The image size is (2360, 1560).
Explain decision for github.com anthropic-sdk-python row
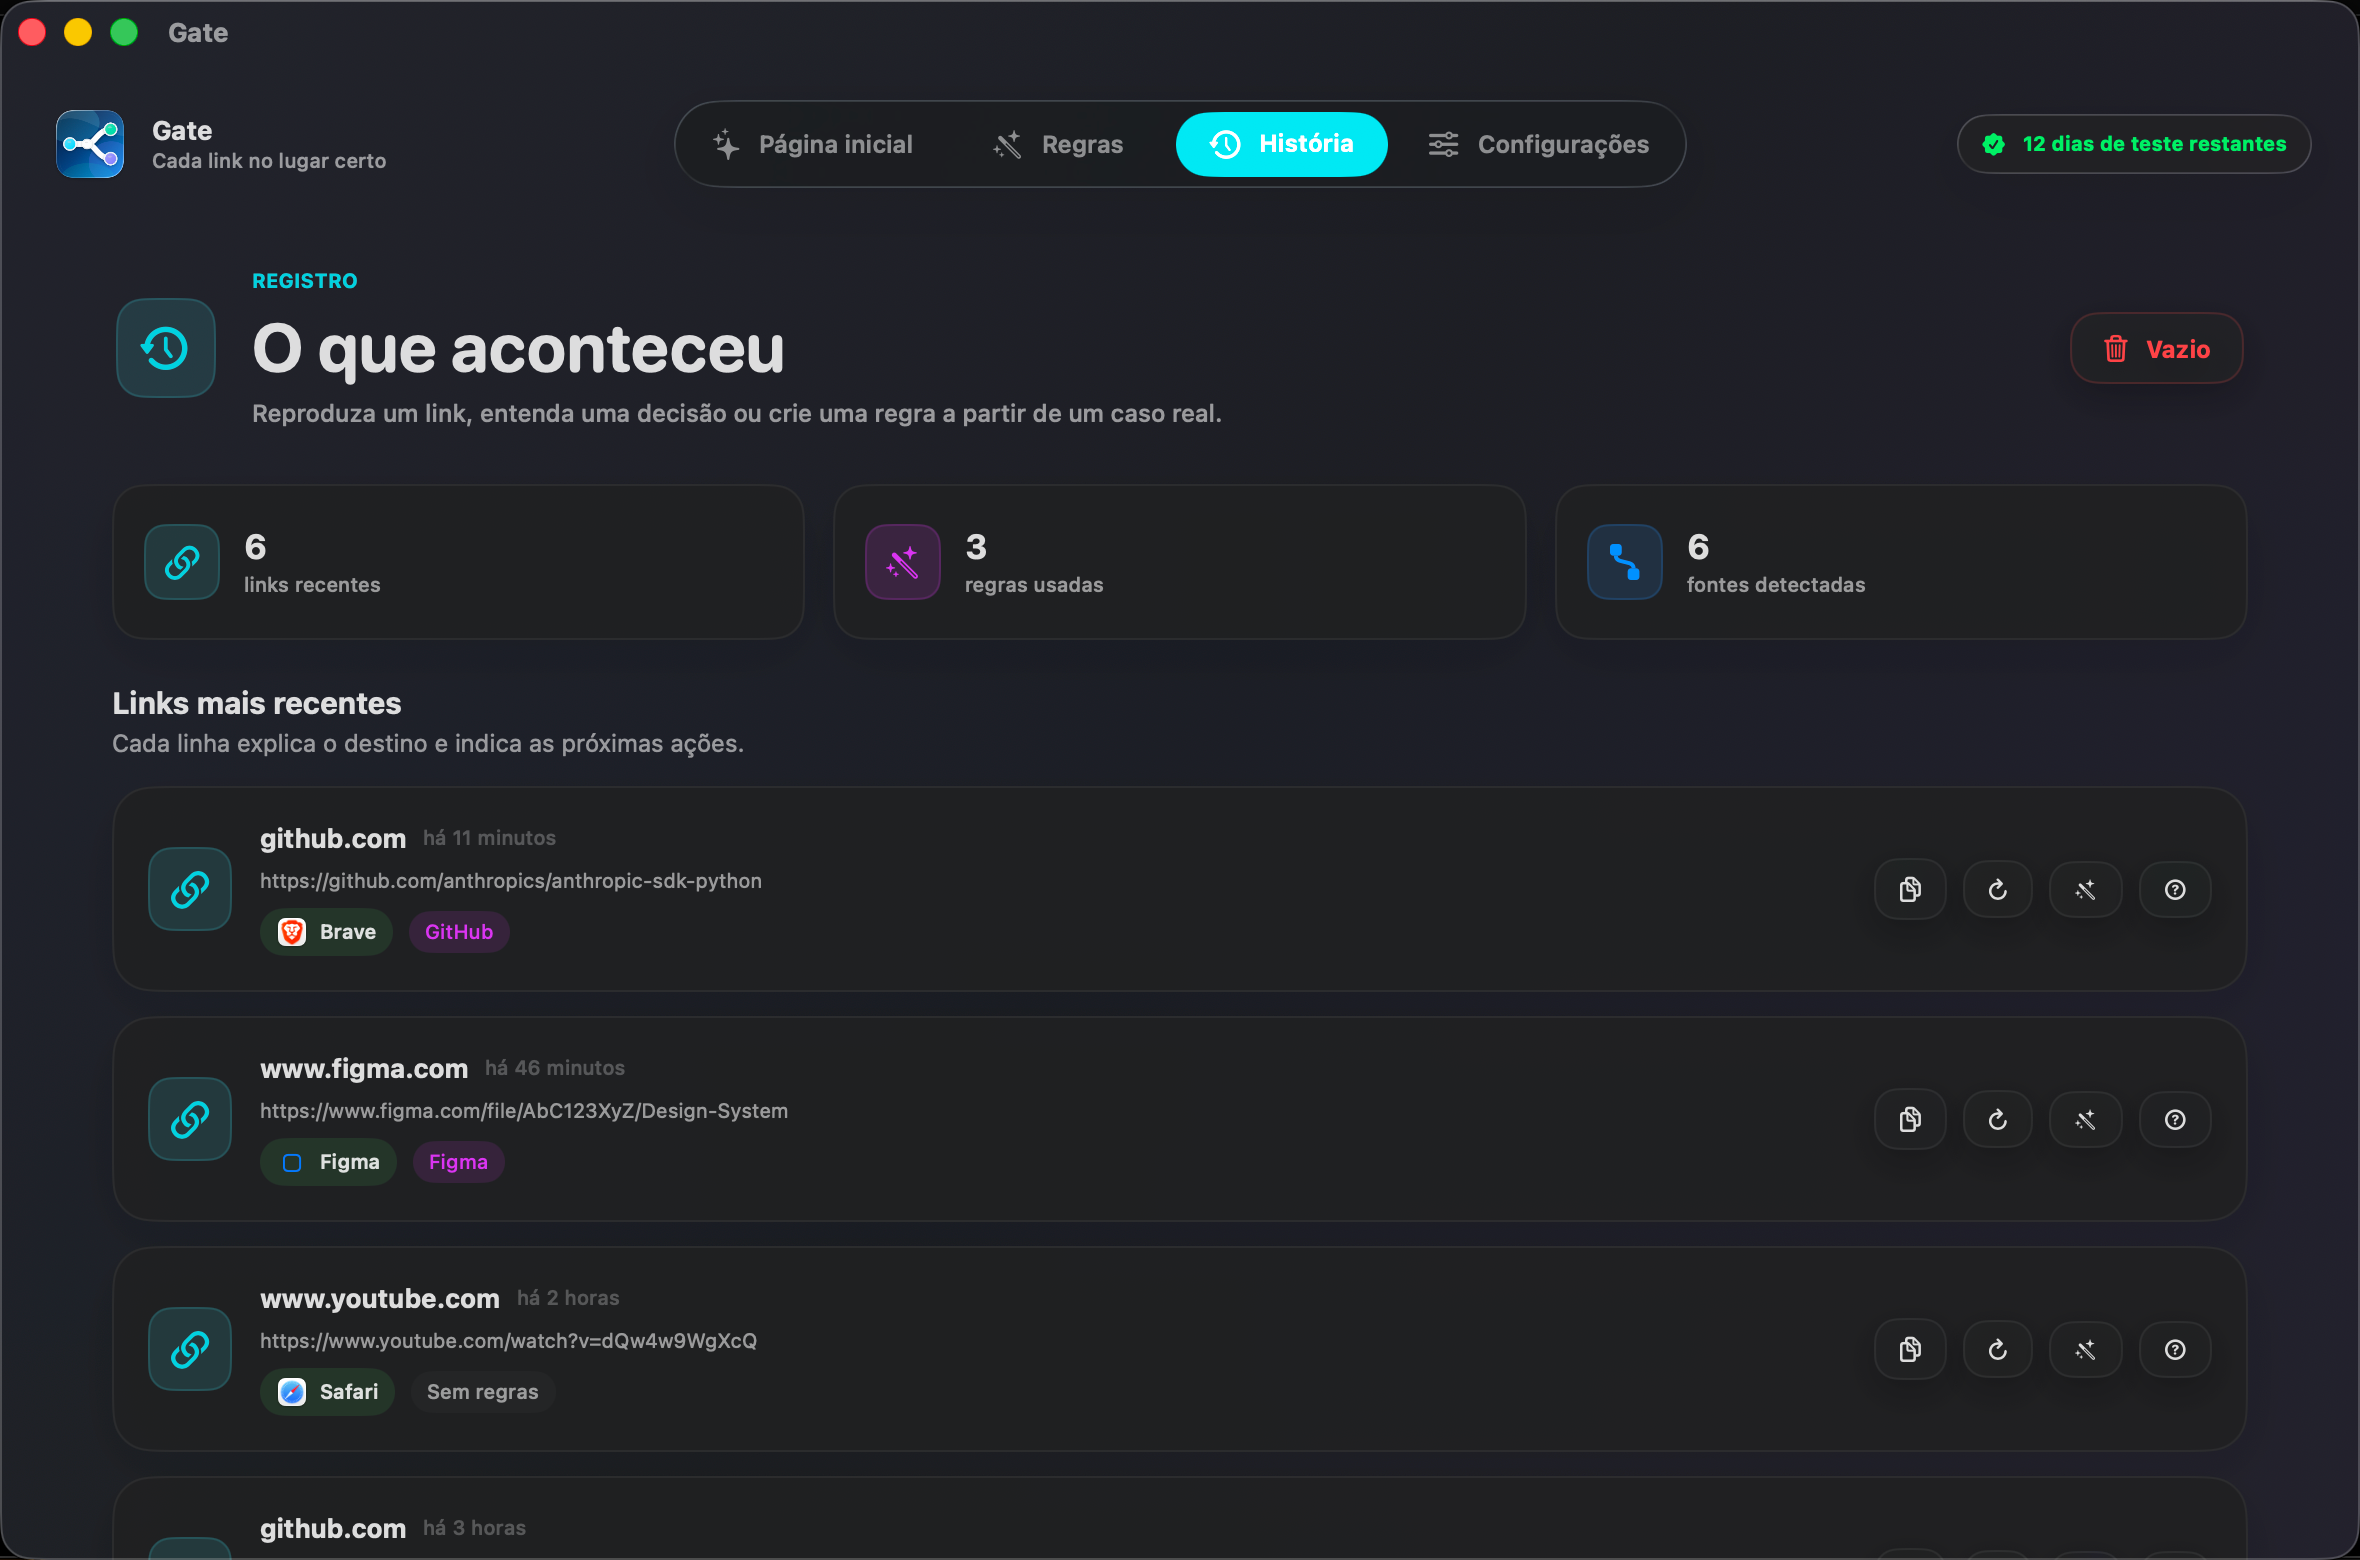coord(2175,889)
